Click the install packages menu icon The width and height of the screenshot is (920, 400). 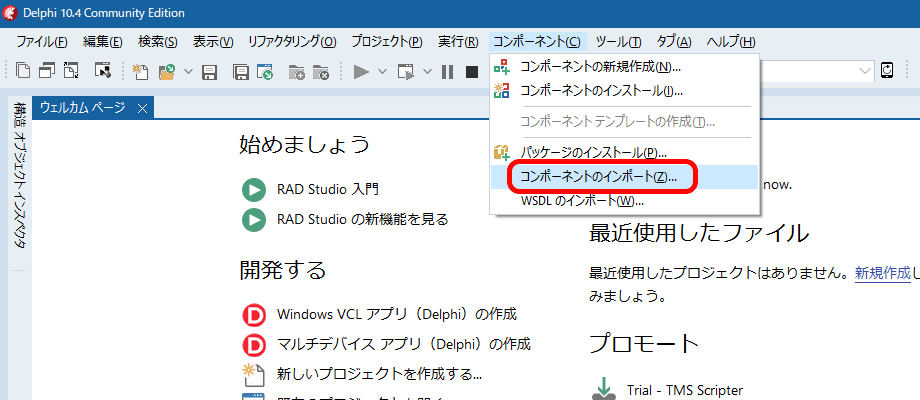pyautogui.click(x=502, y=153)
